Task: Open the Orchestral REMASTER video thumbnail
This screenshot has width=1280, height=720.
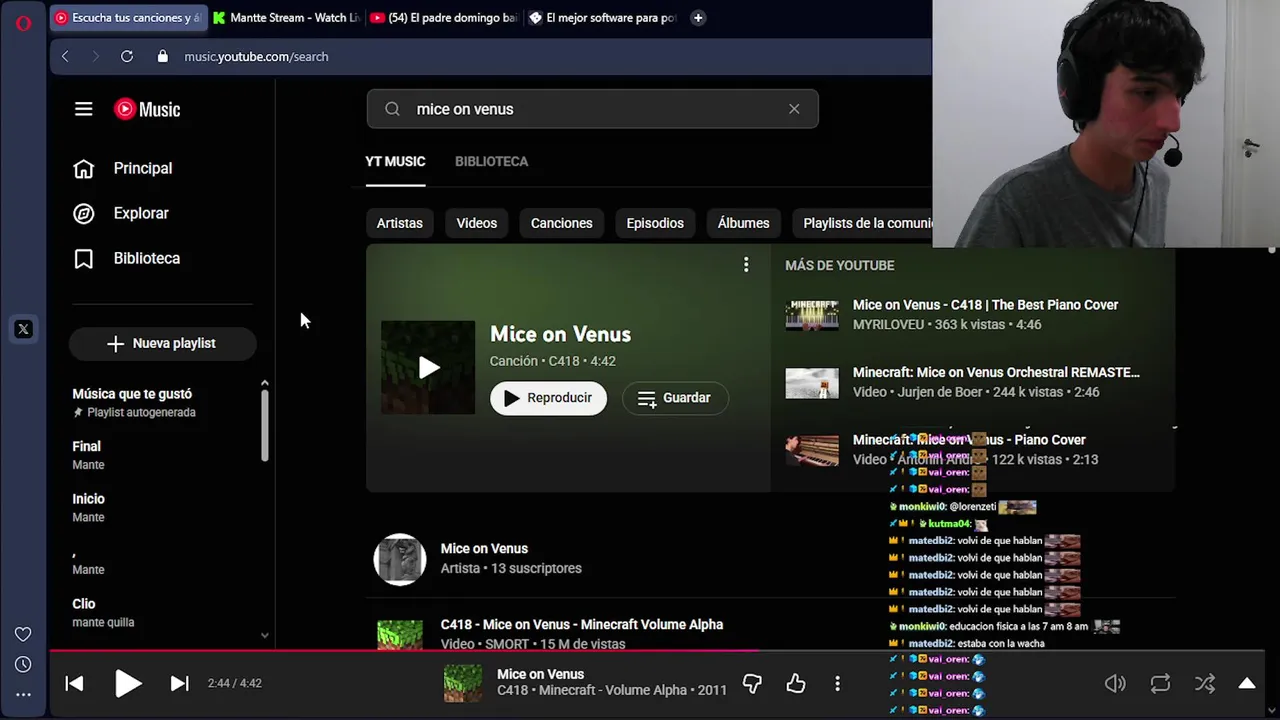Action: 812,382
